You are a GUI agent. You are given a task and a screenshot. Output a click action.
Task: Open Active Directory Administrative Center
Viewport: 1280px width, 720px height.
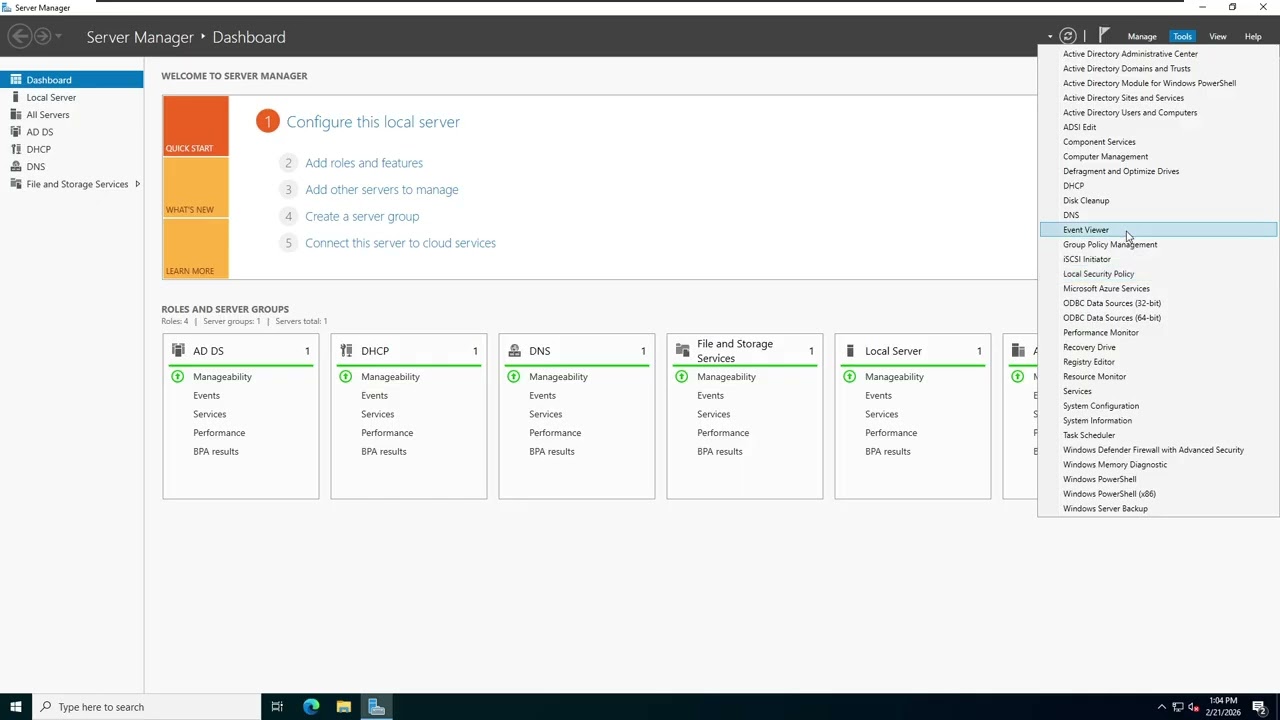point(1158,54)
